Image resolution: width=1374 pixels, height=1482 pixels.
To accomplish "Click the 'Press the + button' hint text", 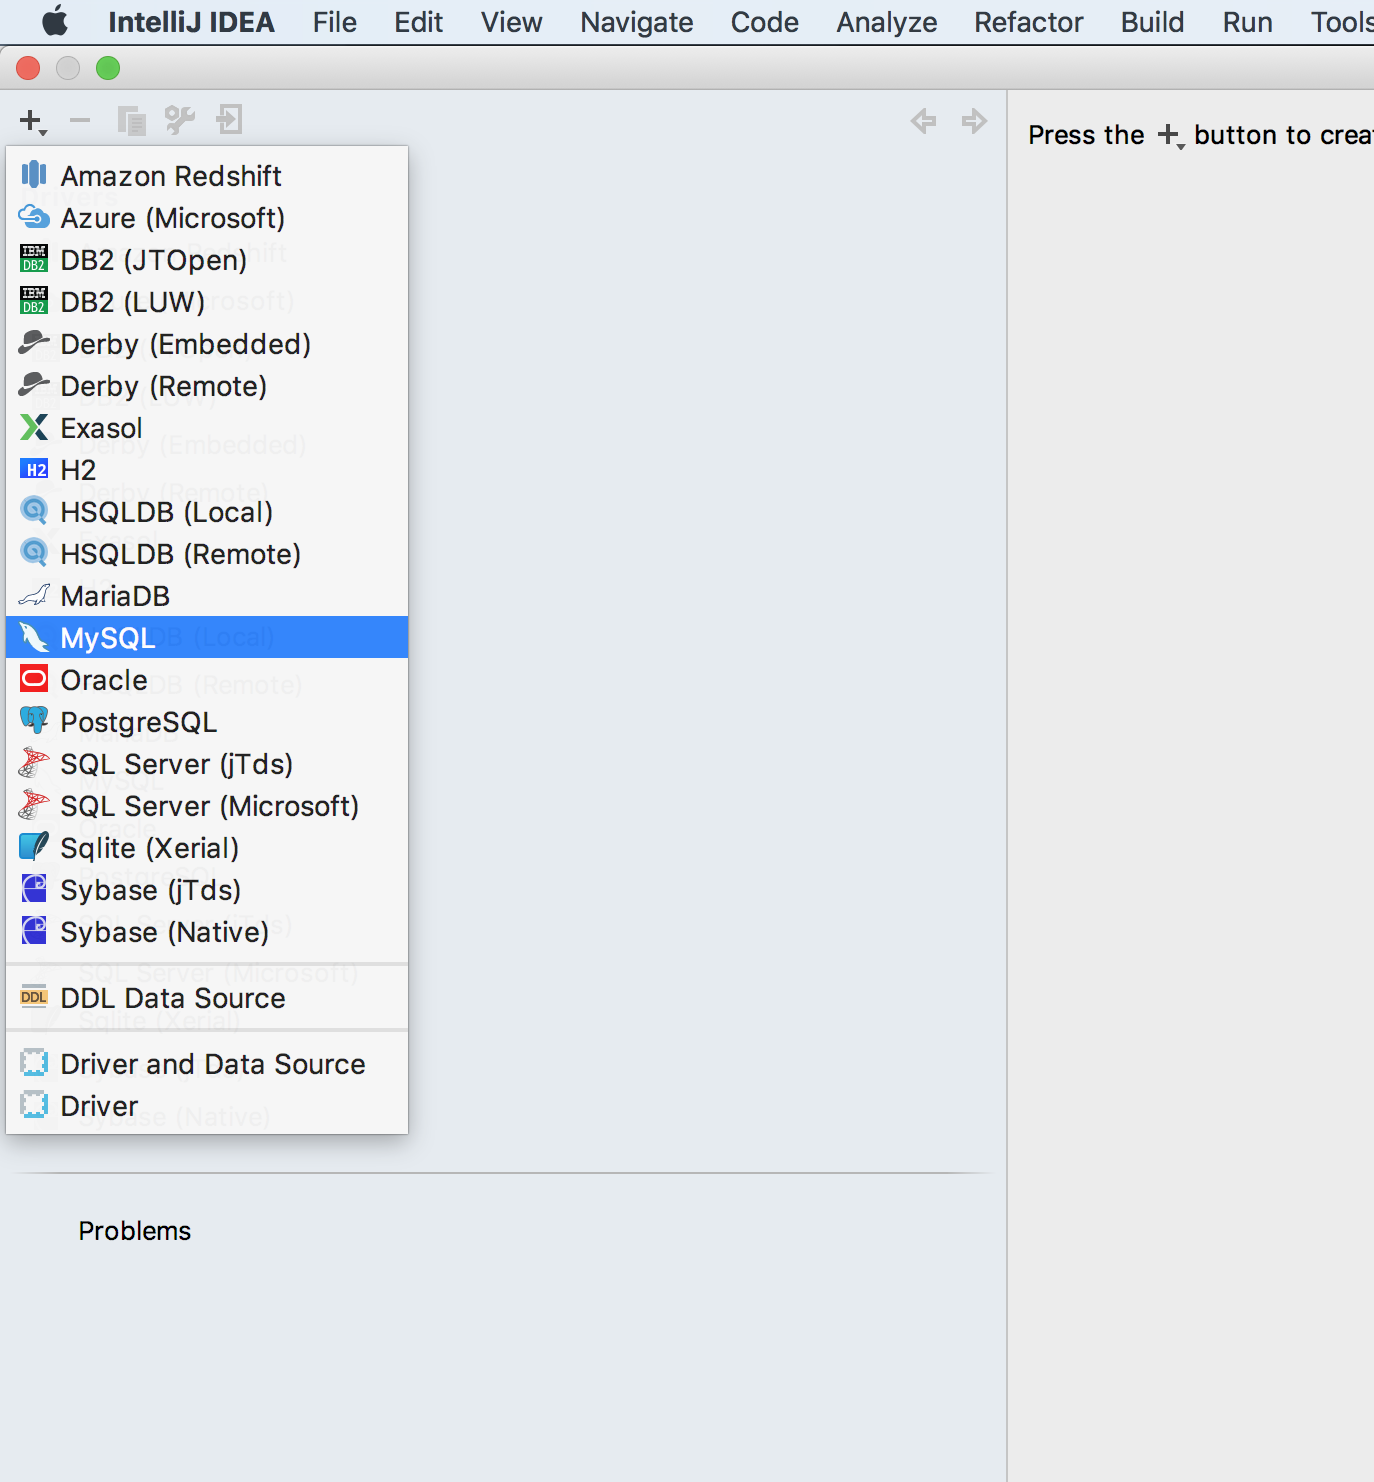I will [x=1200, y=135].
